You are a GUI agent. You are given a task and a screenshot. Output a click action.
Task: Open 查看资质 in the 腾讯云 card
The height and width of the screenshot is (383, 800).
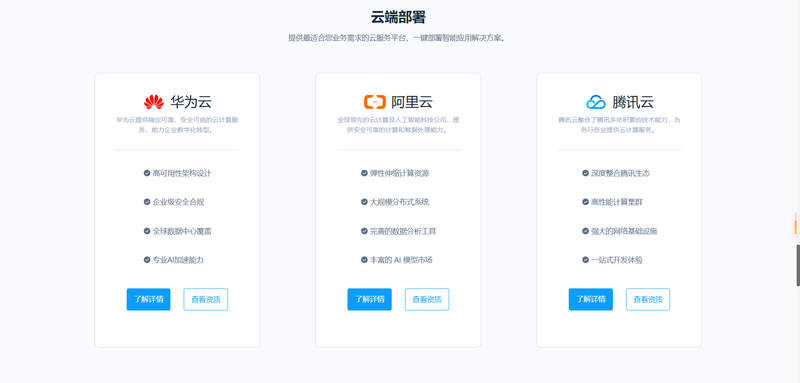pos(648,299)
